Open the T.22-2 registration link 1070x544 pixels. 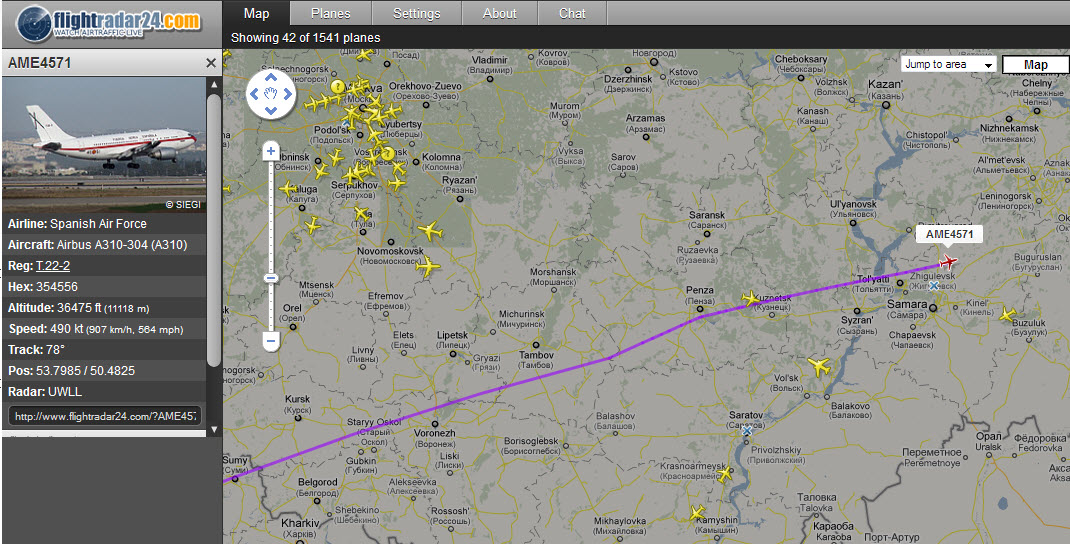pos(53,266)
